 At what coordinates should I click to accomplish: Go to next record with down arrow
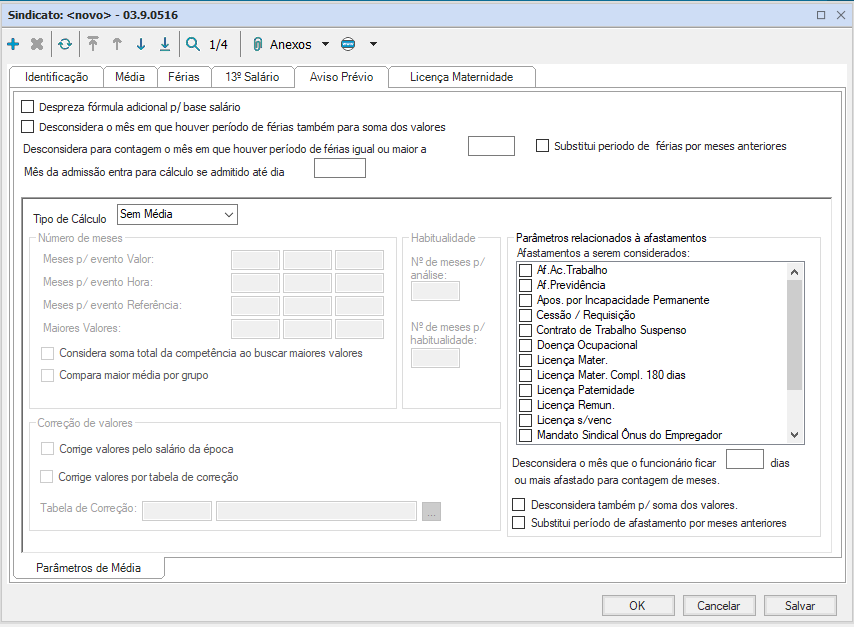[x=141, y=44]
